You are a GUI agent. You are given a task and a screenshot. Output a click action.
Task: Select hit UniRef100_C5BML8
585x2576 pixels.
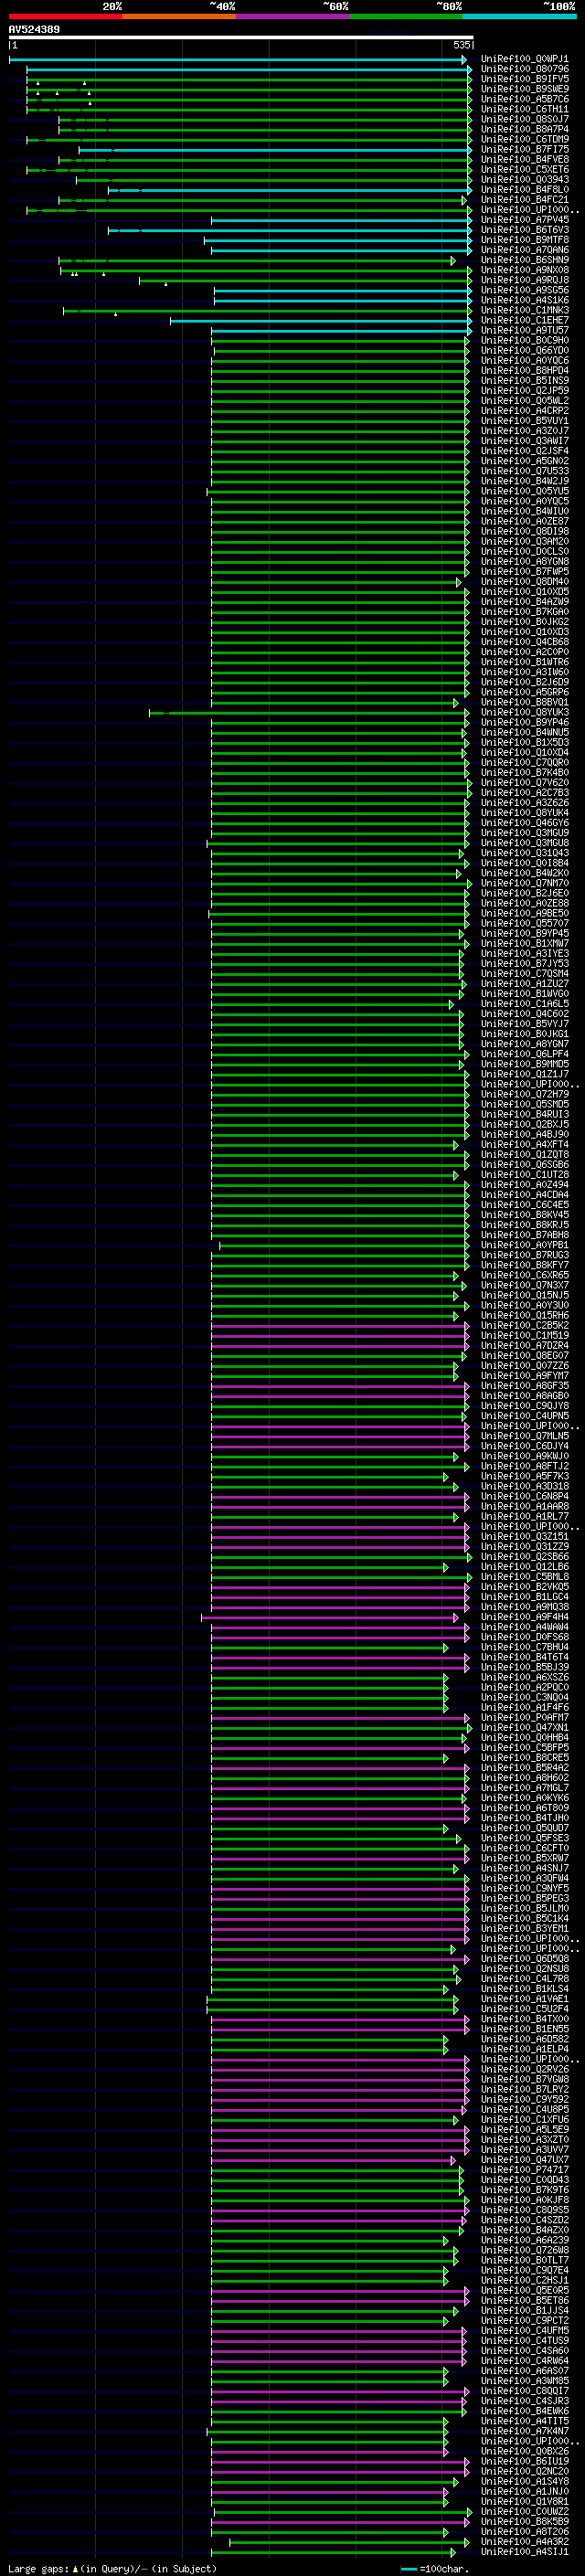[525, 1577]
